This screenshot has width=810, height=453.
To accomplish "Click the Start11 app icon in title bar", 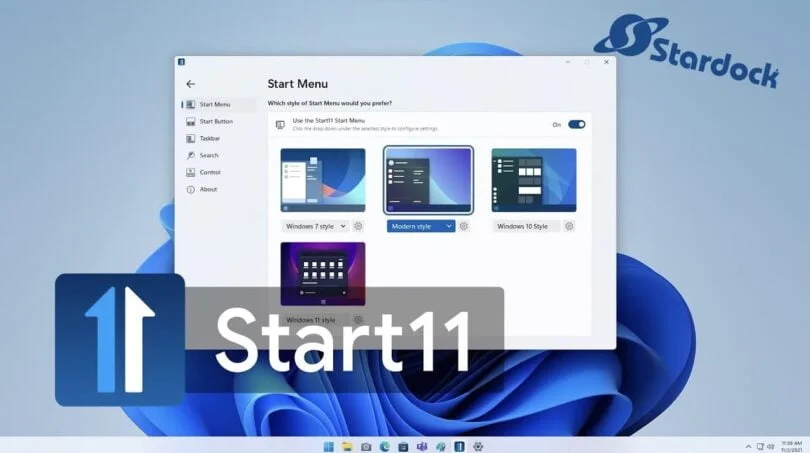I will pyautogui.click(x=181, y=62).
